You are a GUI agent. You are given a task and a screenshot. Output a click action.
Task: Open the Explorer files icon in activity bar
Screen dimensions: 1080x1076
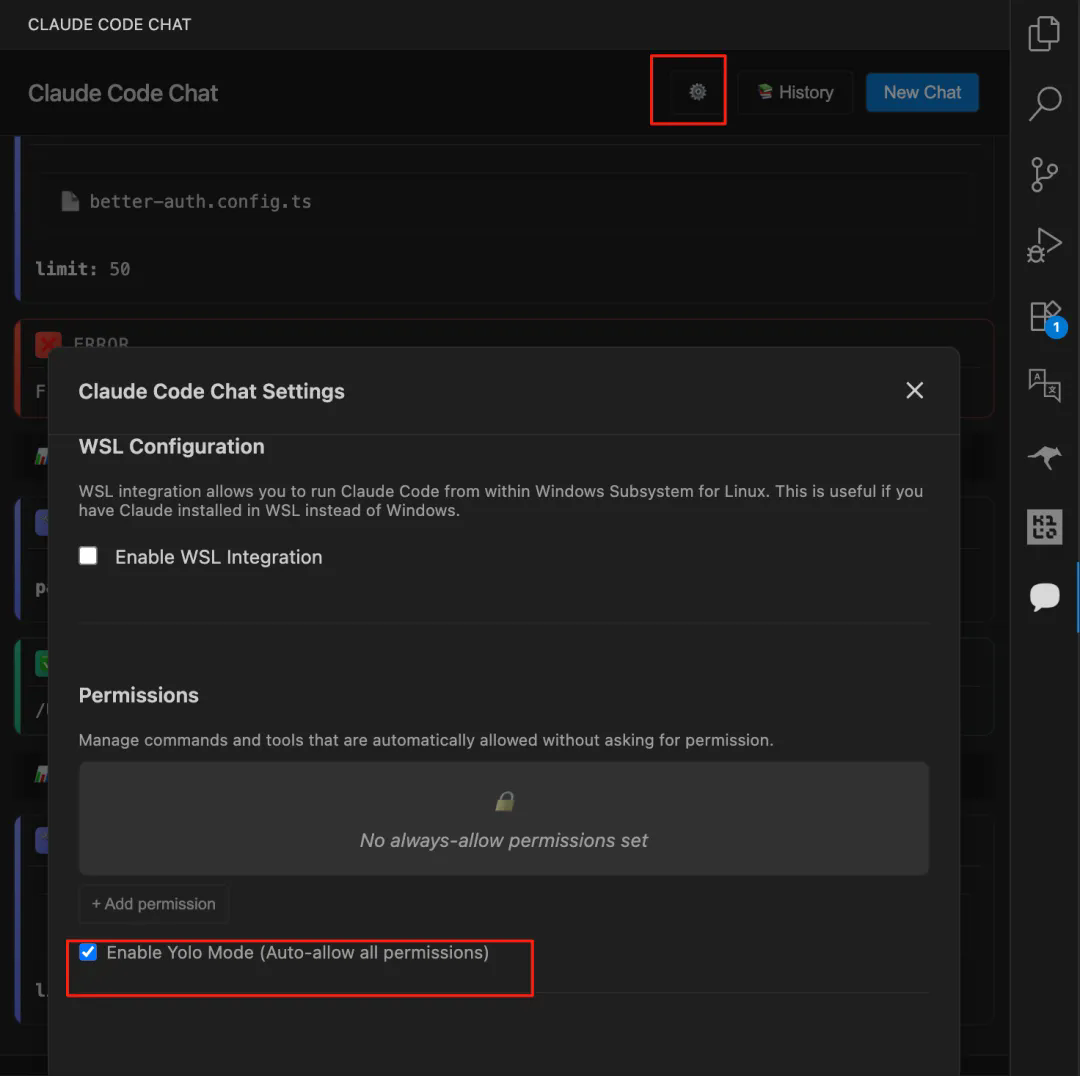(1044, 33)
